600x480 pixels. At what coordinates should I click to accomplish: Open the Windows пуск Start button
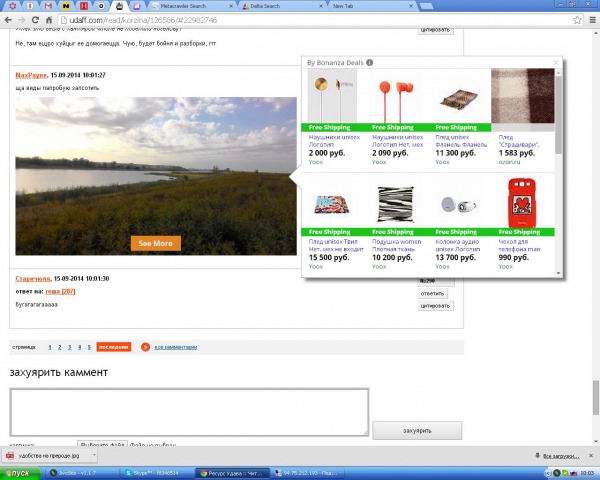click(20, 473)
